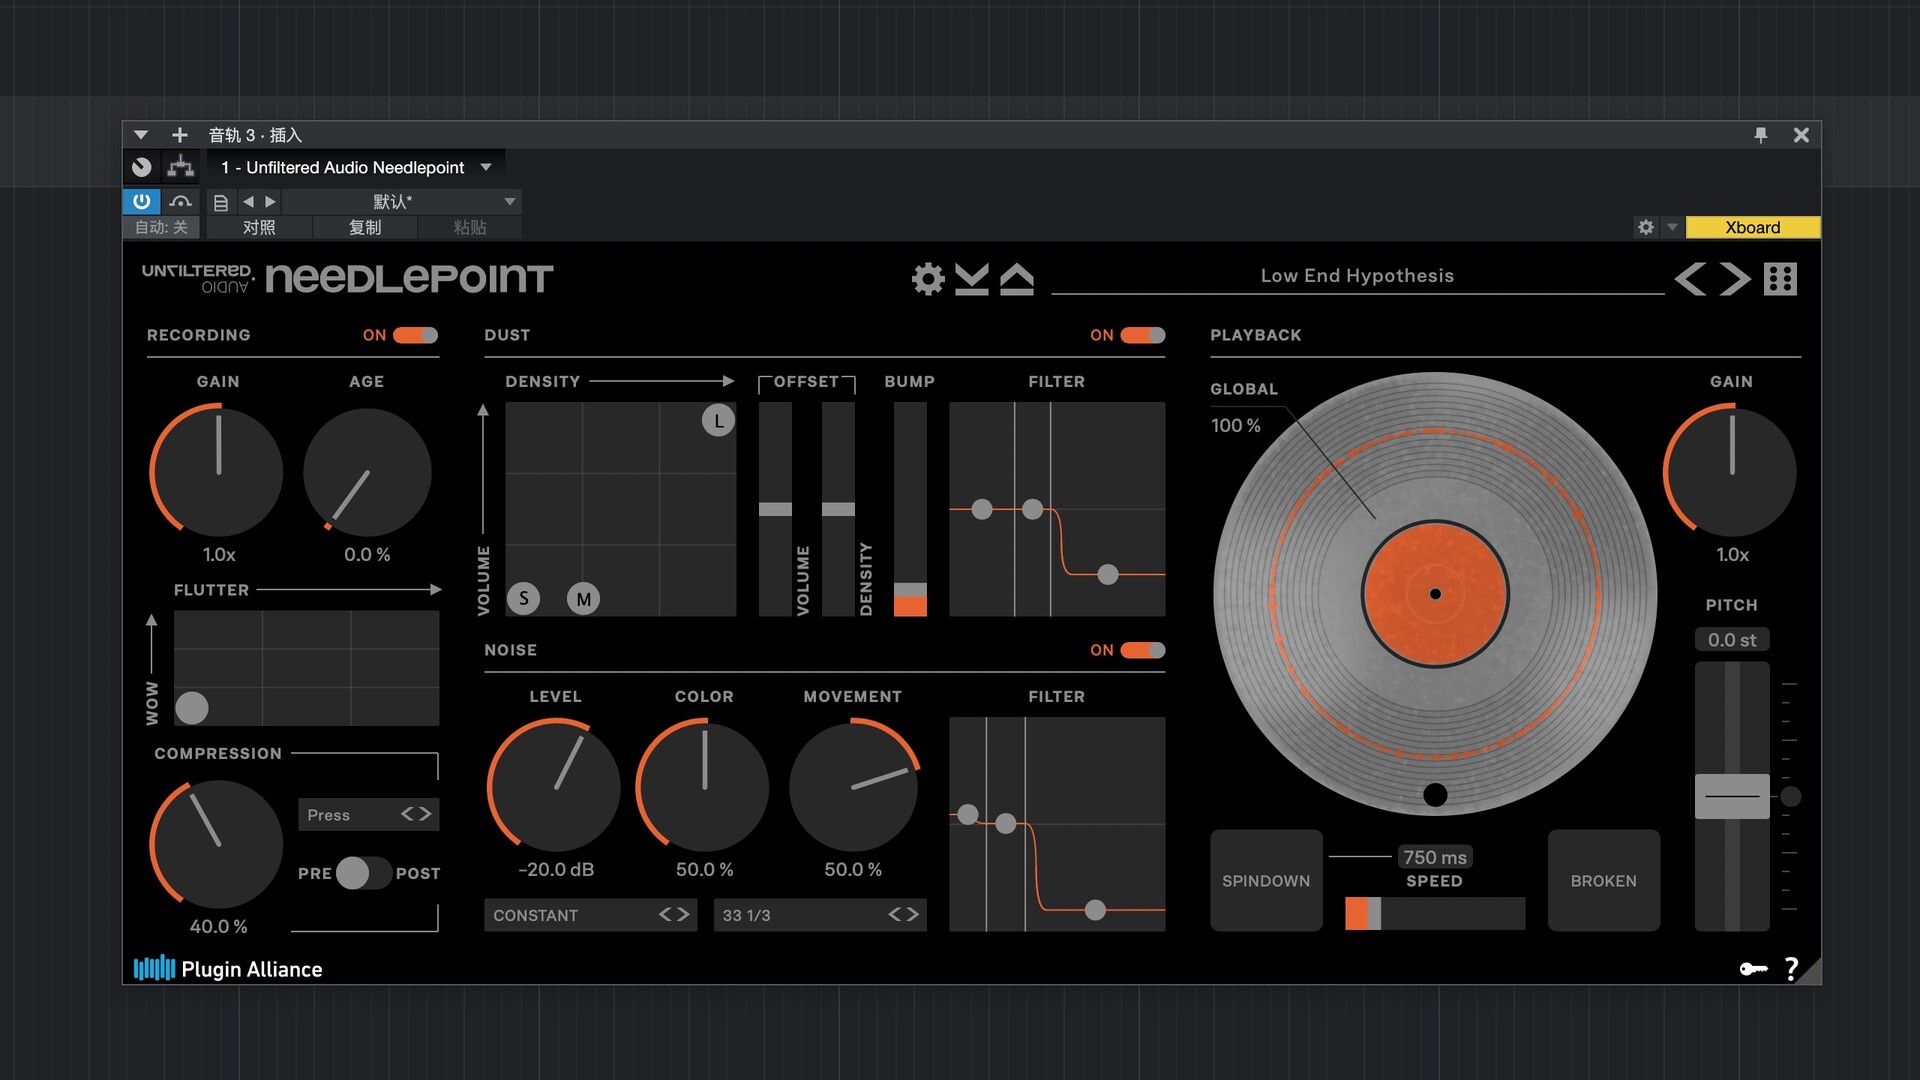Toggle the Spindown button

click(x=1266, y=881)
